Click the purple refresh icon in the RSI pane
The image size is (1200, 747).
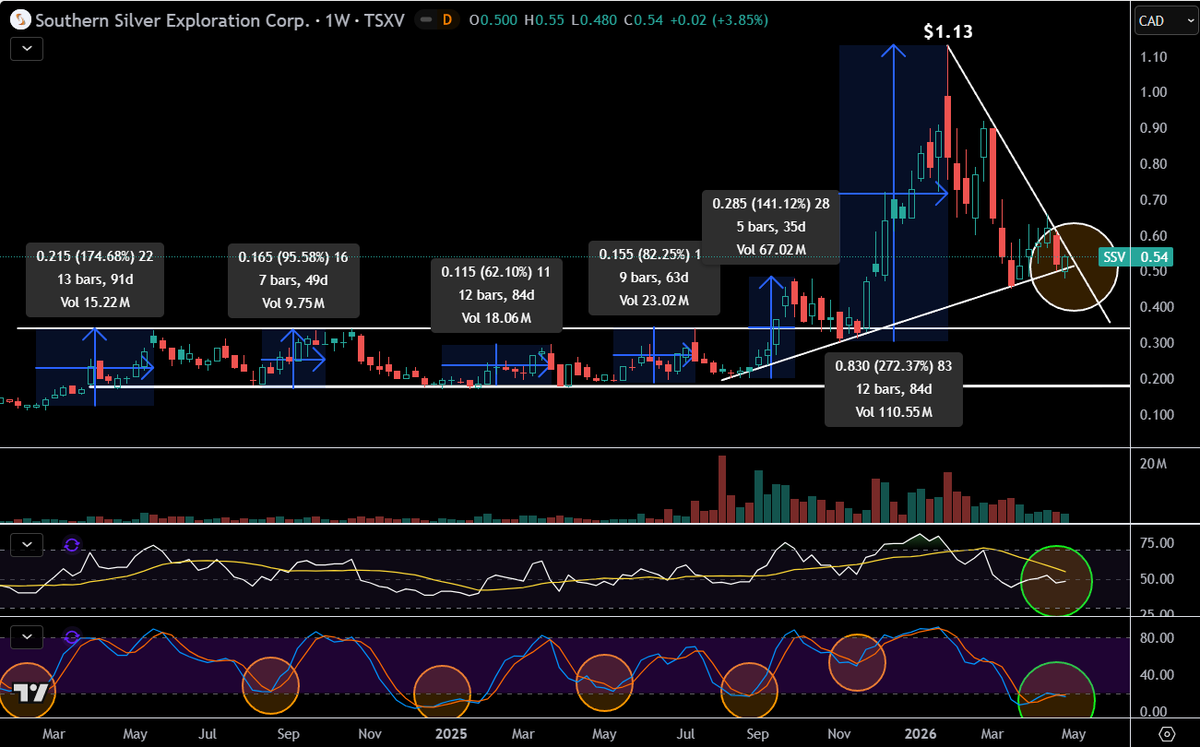click(71, 544)
